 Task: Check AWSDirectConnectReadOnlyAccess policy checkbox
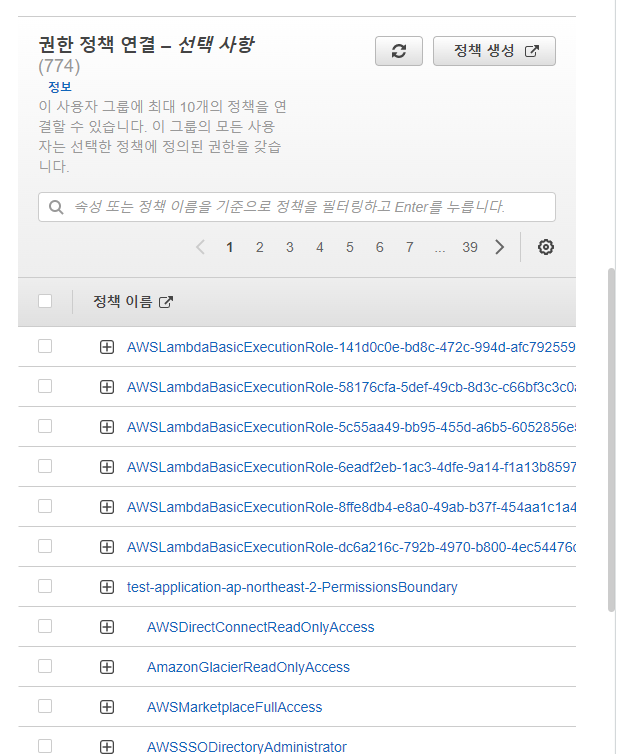pyautogui.click(x=45, y=626)
